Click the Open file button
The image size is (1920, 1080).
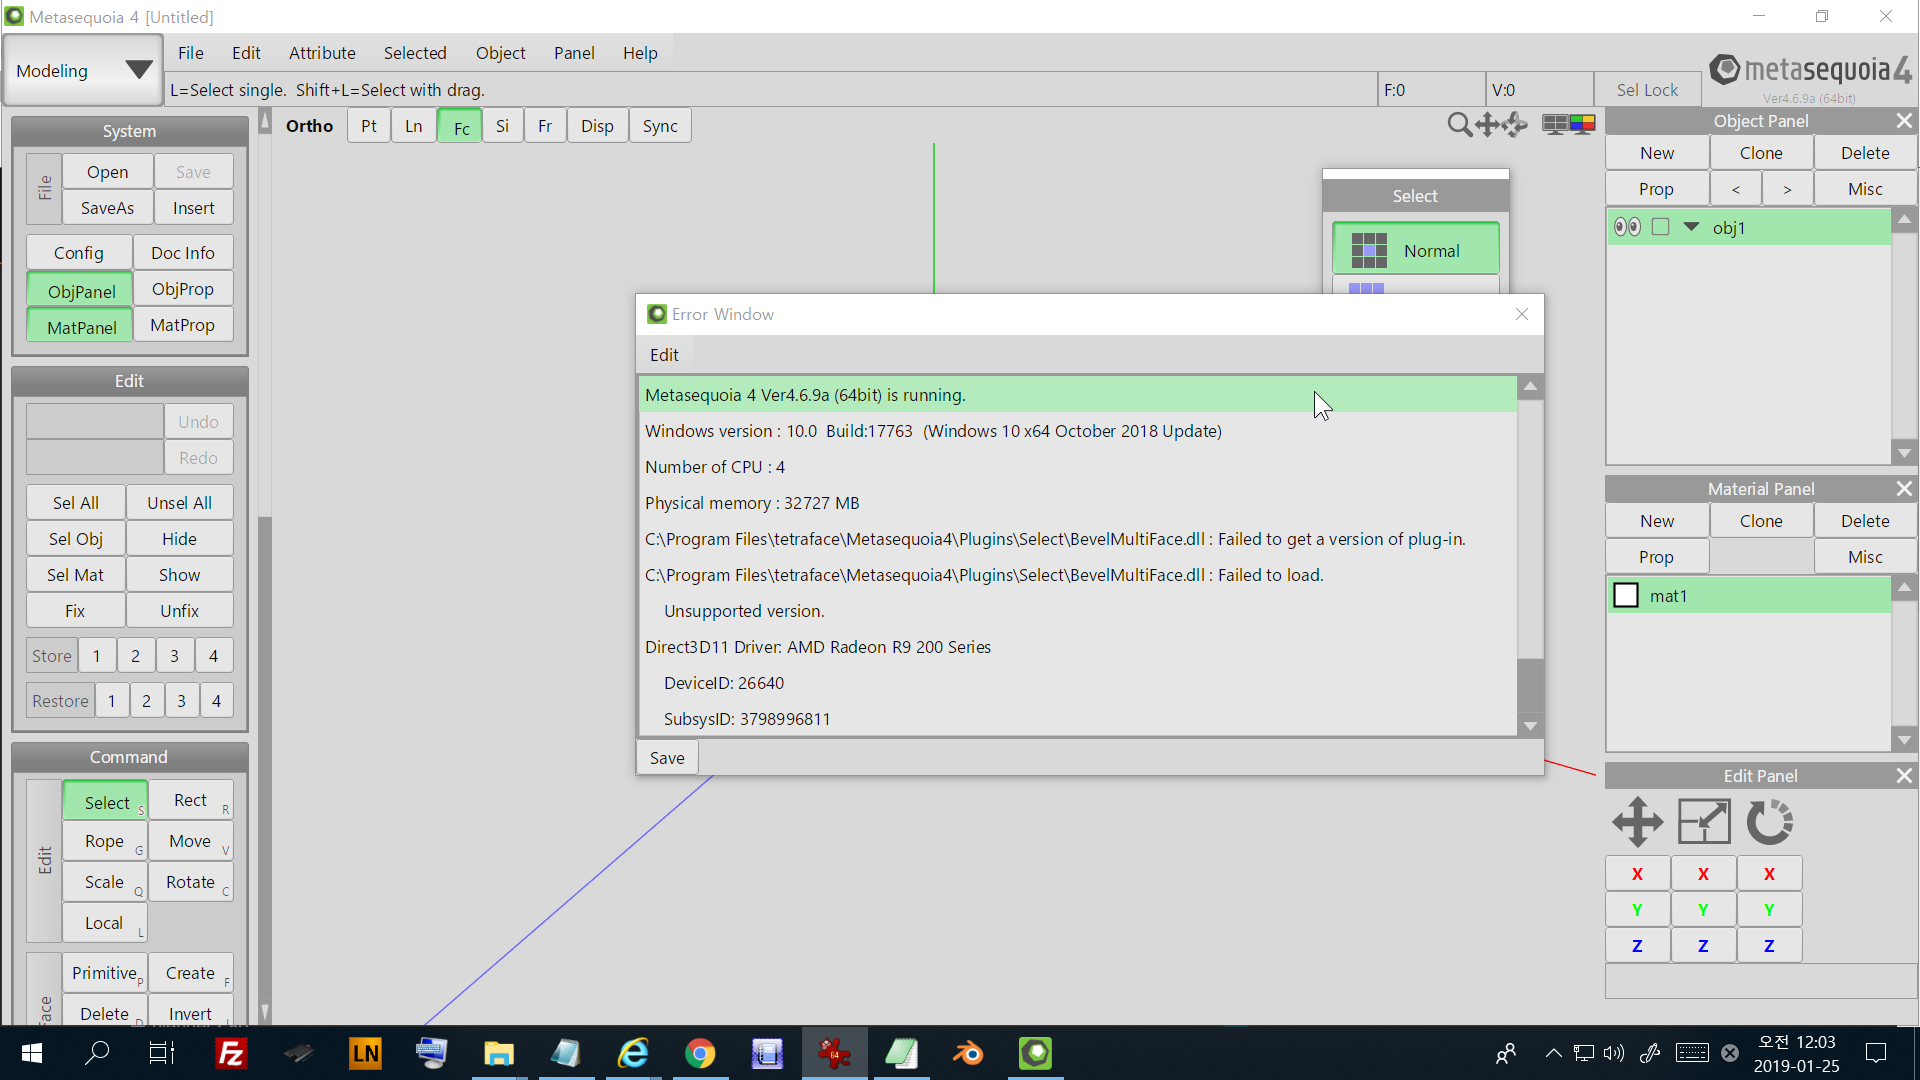(107, 172)
